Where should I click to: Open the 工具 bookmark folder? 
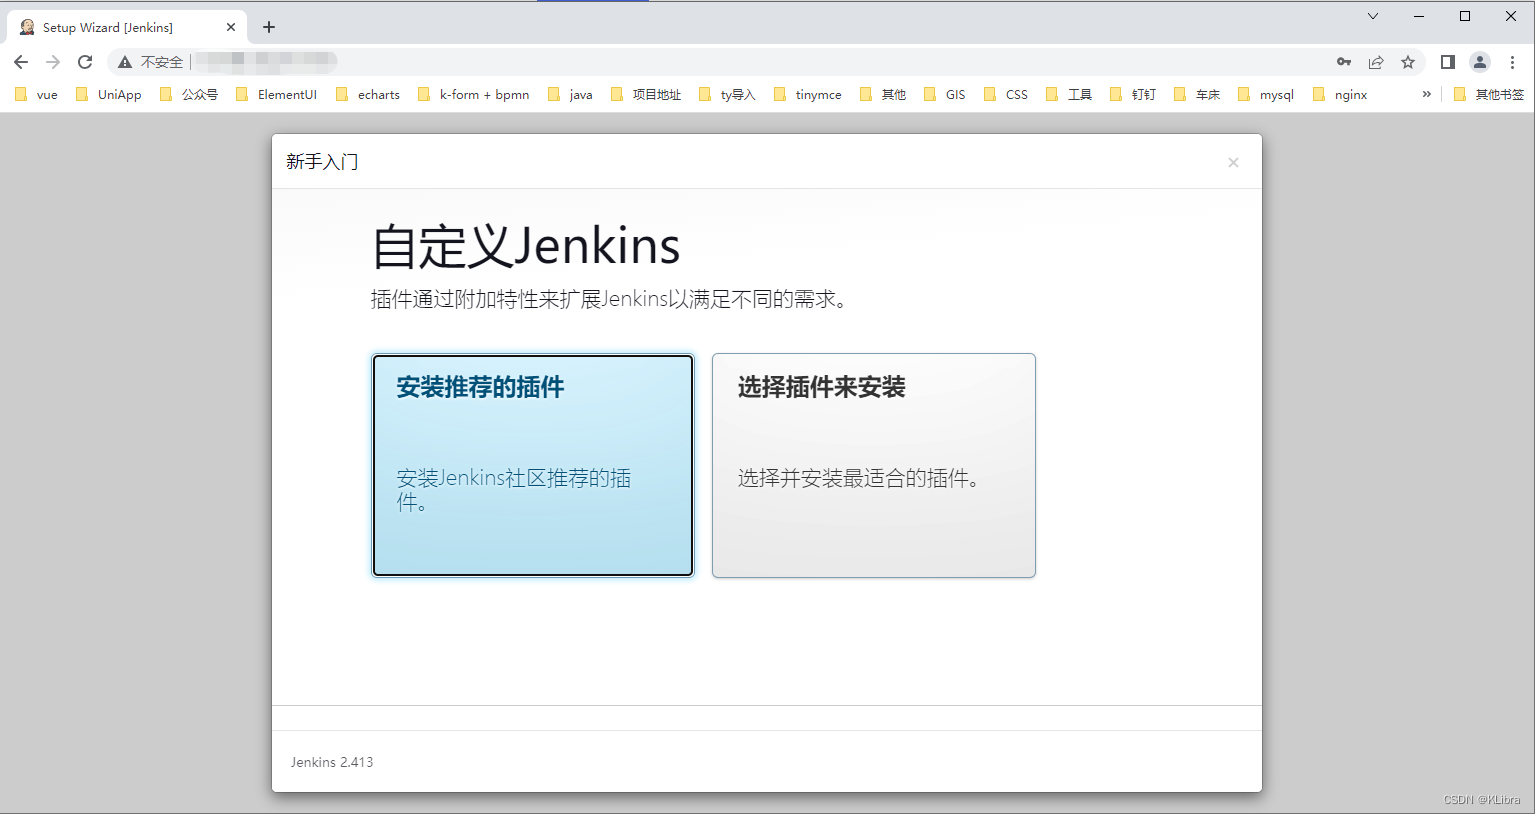click(x=1069, y=95)
